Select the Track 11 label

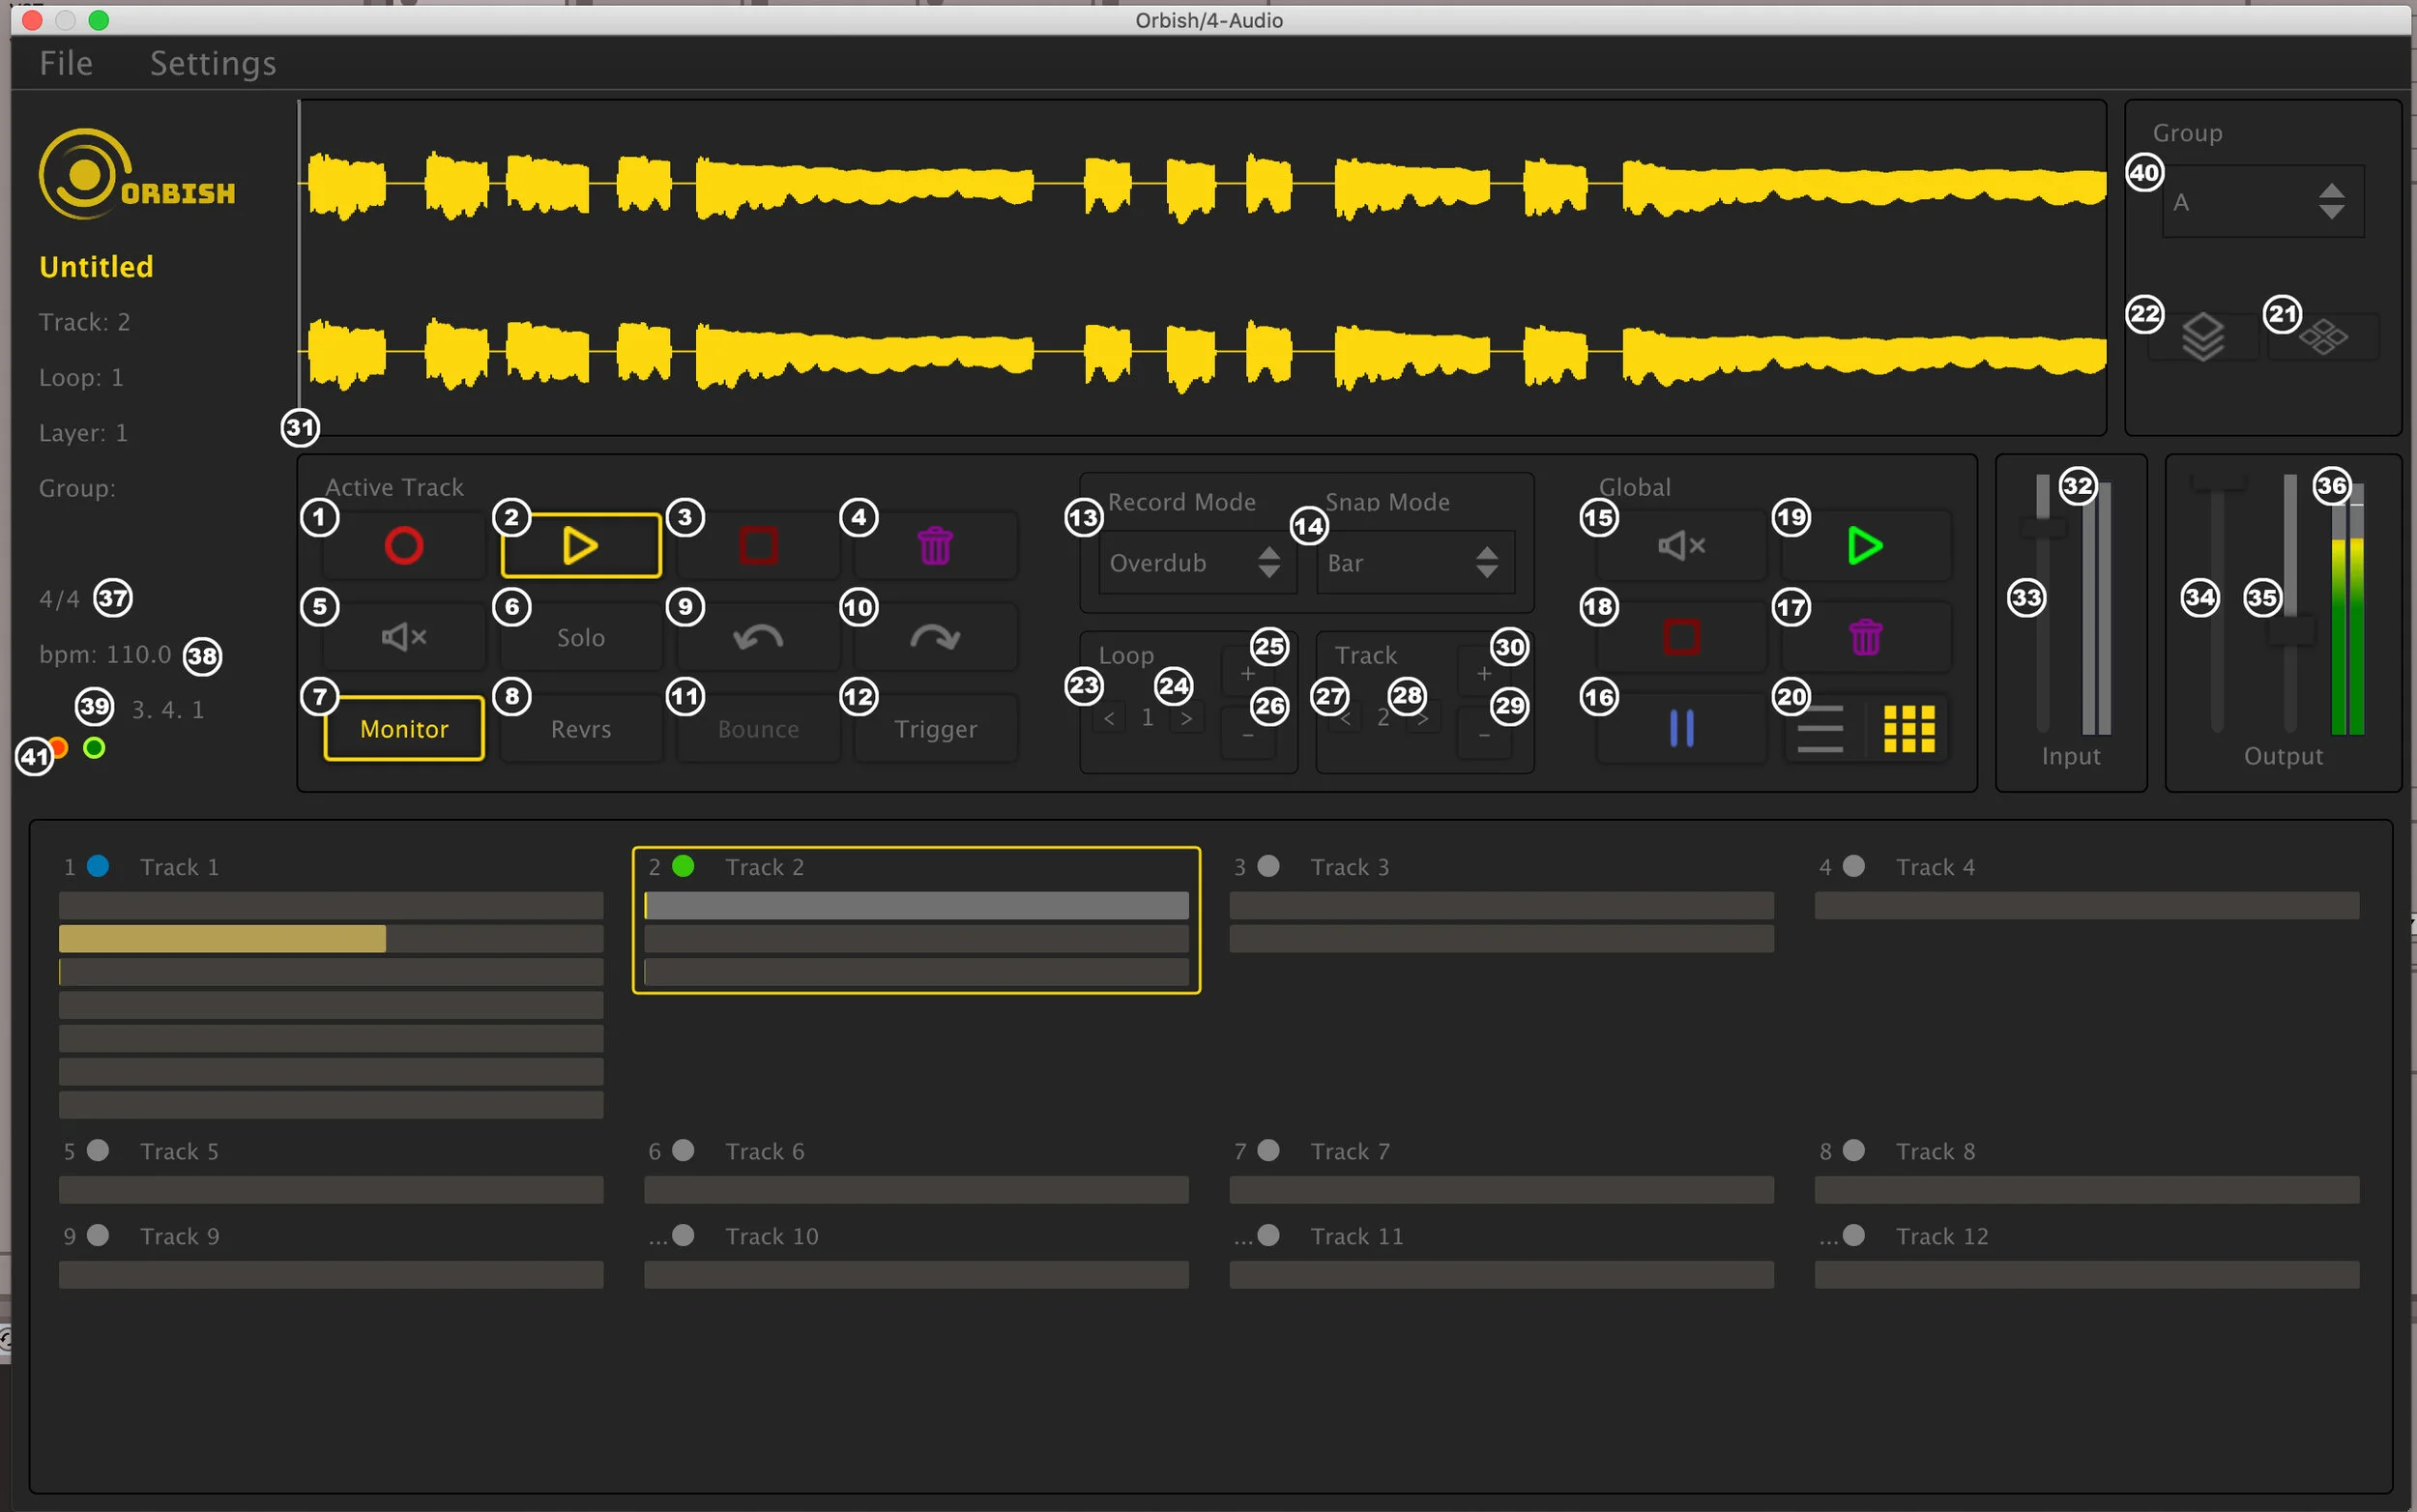[1357, 1236]
